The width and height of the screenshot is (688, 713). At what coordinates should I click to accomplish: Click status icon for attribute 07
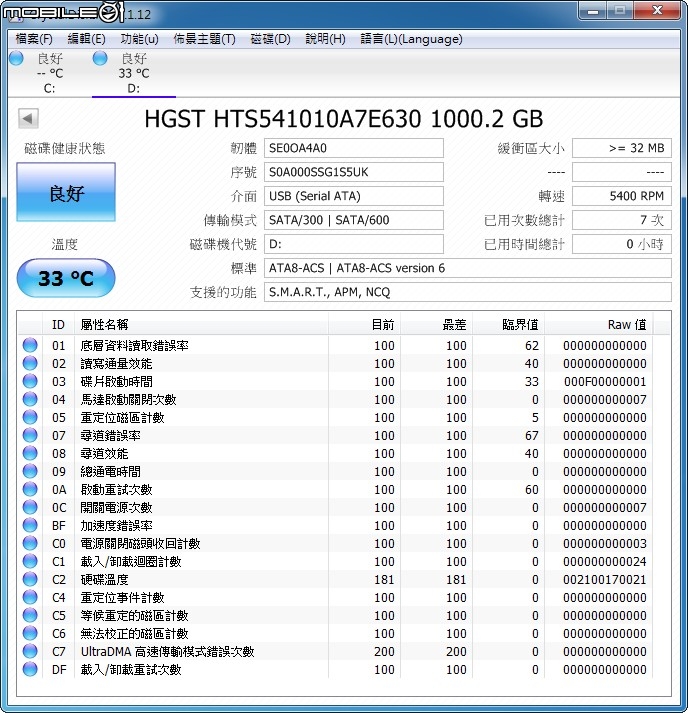(30, 435)
